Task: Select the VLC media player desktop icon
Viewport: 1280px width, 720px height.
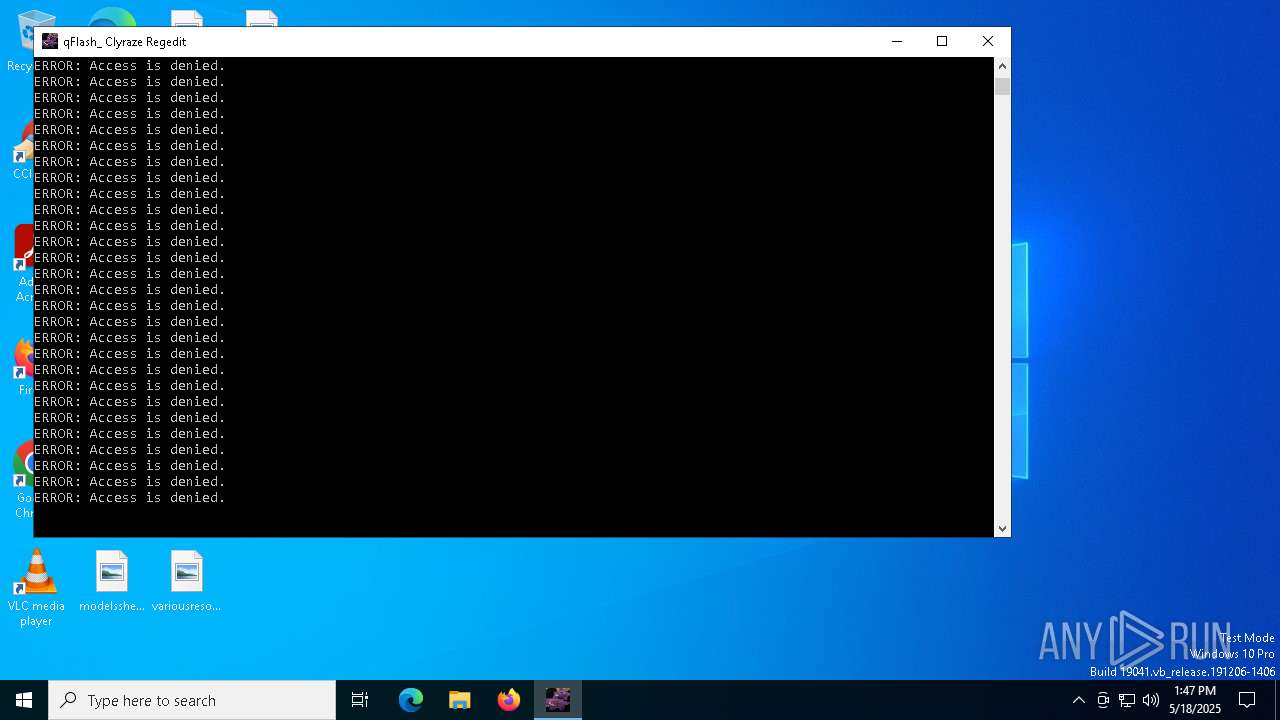Action: click(x=36, y=588)
